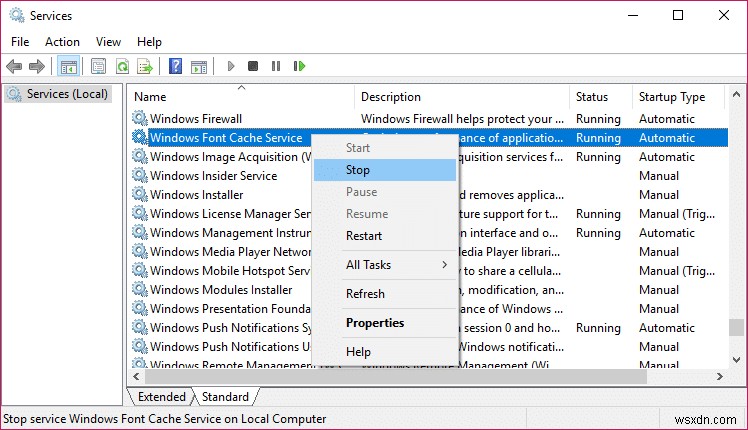This screenshot has width=748, height=430.
Task: Click the Refresh toolbar icon
Action: pyautogui.click(x=123, y=66)
